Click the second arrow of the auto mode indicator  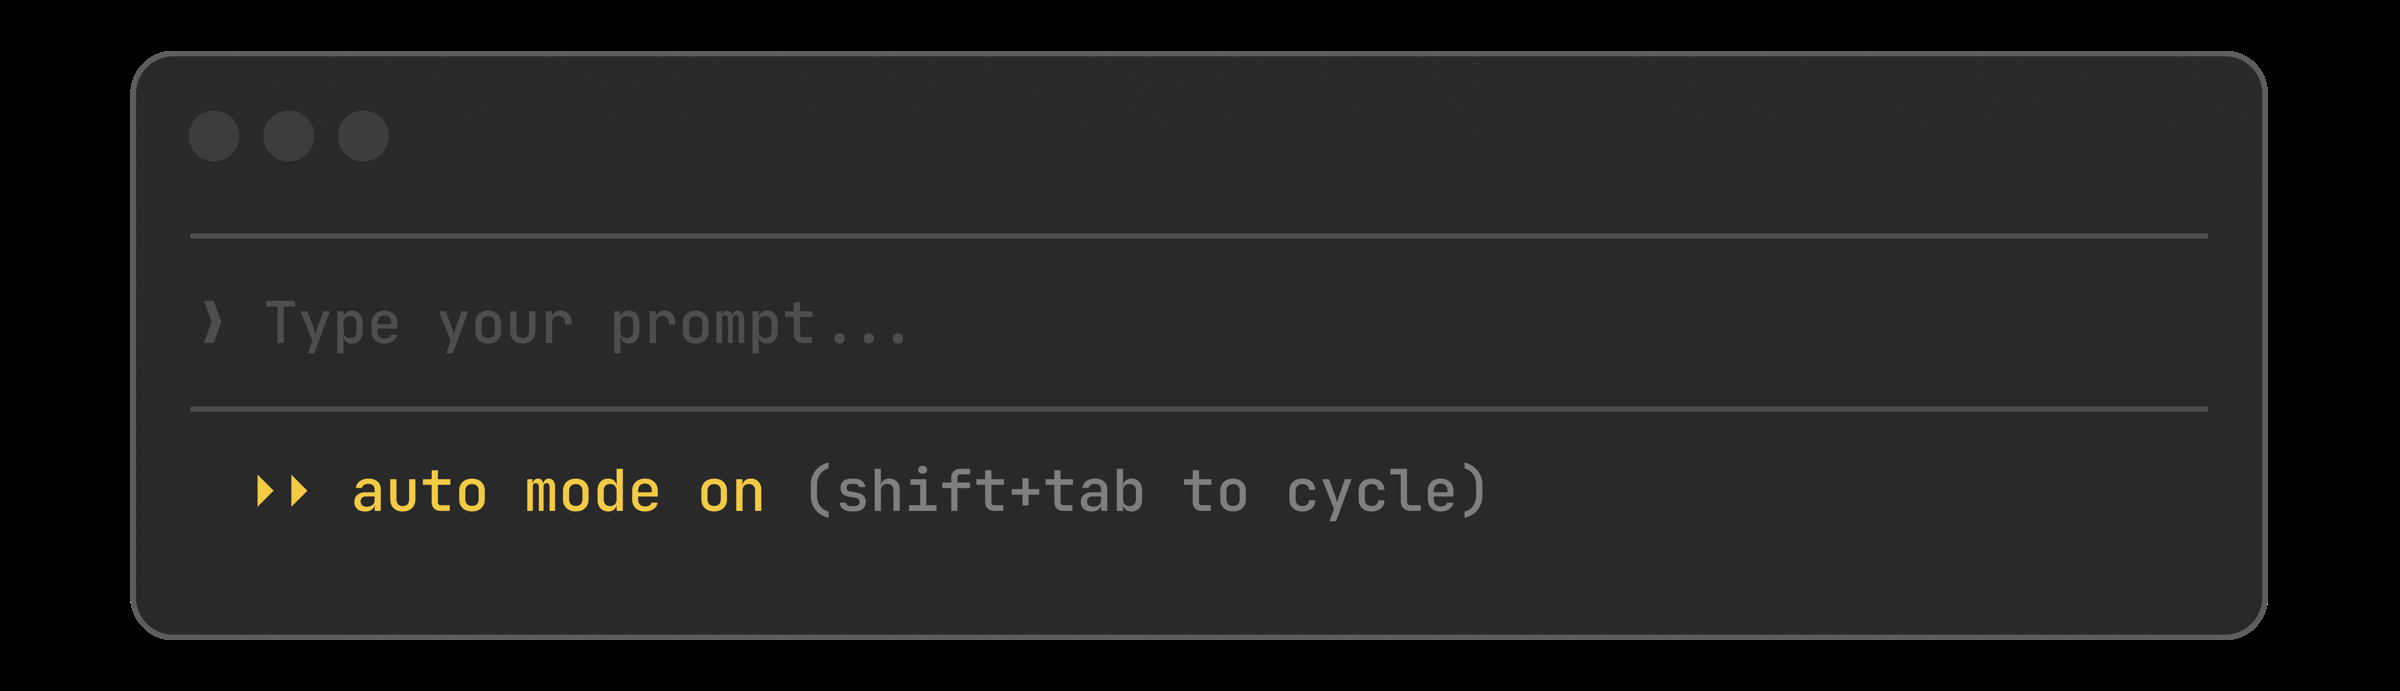(298, 490)
